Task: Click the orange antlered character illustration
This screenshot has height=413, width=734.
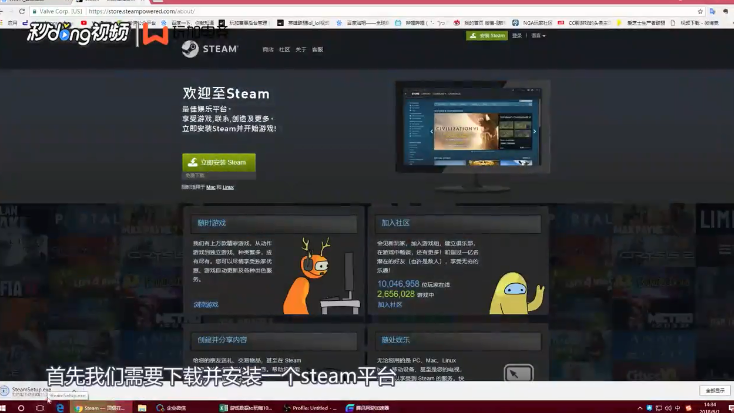Action: pos(309,276)
